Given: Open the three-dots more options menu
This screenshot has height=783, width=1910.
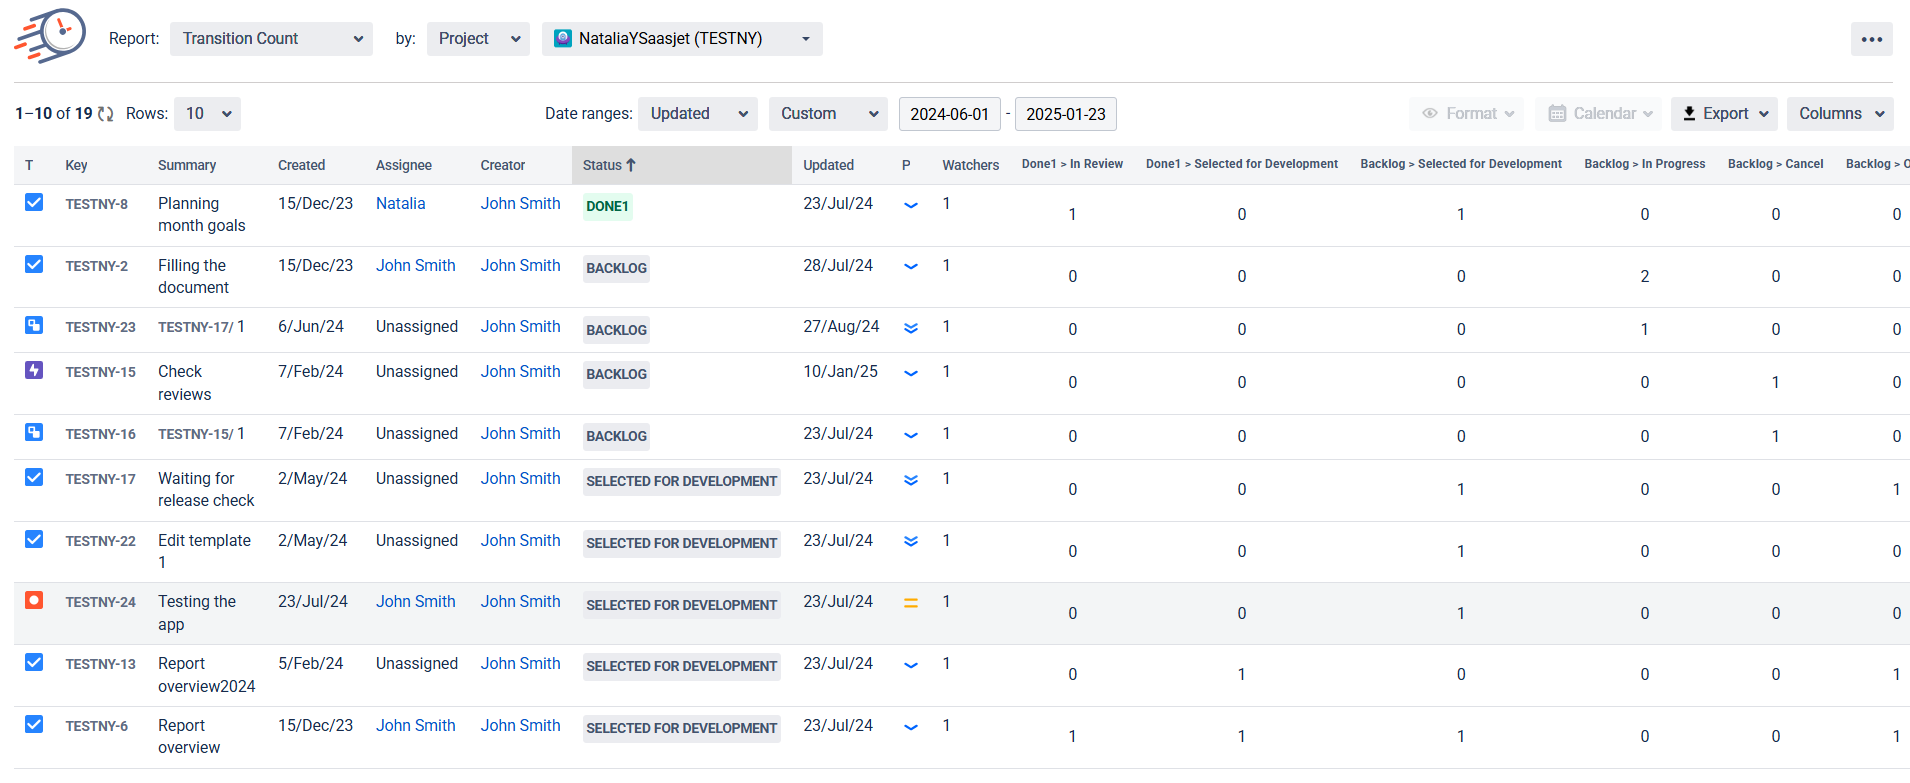Looking at the screenshot, I should (x=1871, y=39).
